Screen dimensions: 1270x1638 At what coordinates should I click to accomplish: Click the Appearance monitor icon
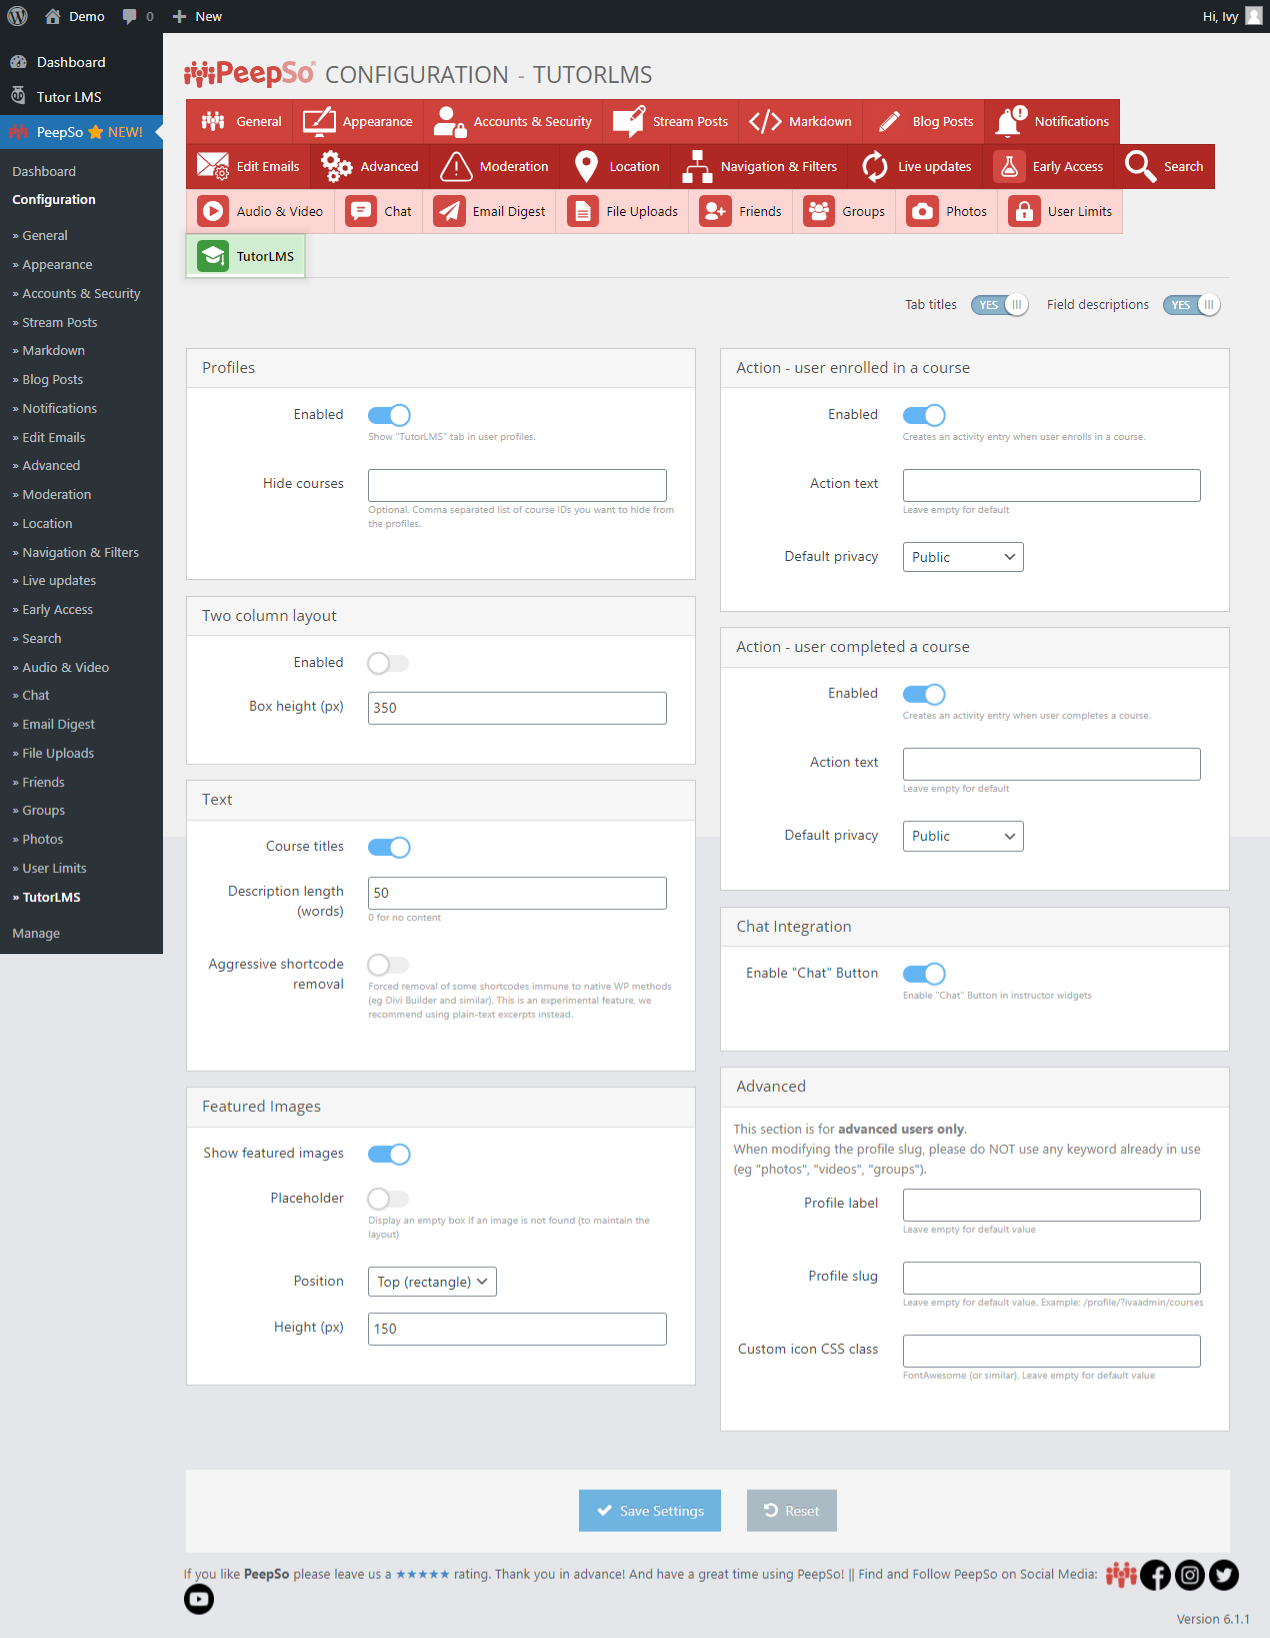tap(319, 121)
